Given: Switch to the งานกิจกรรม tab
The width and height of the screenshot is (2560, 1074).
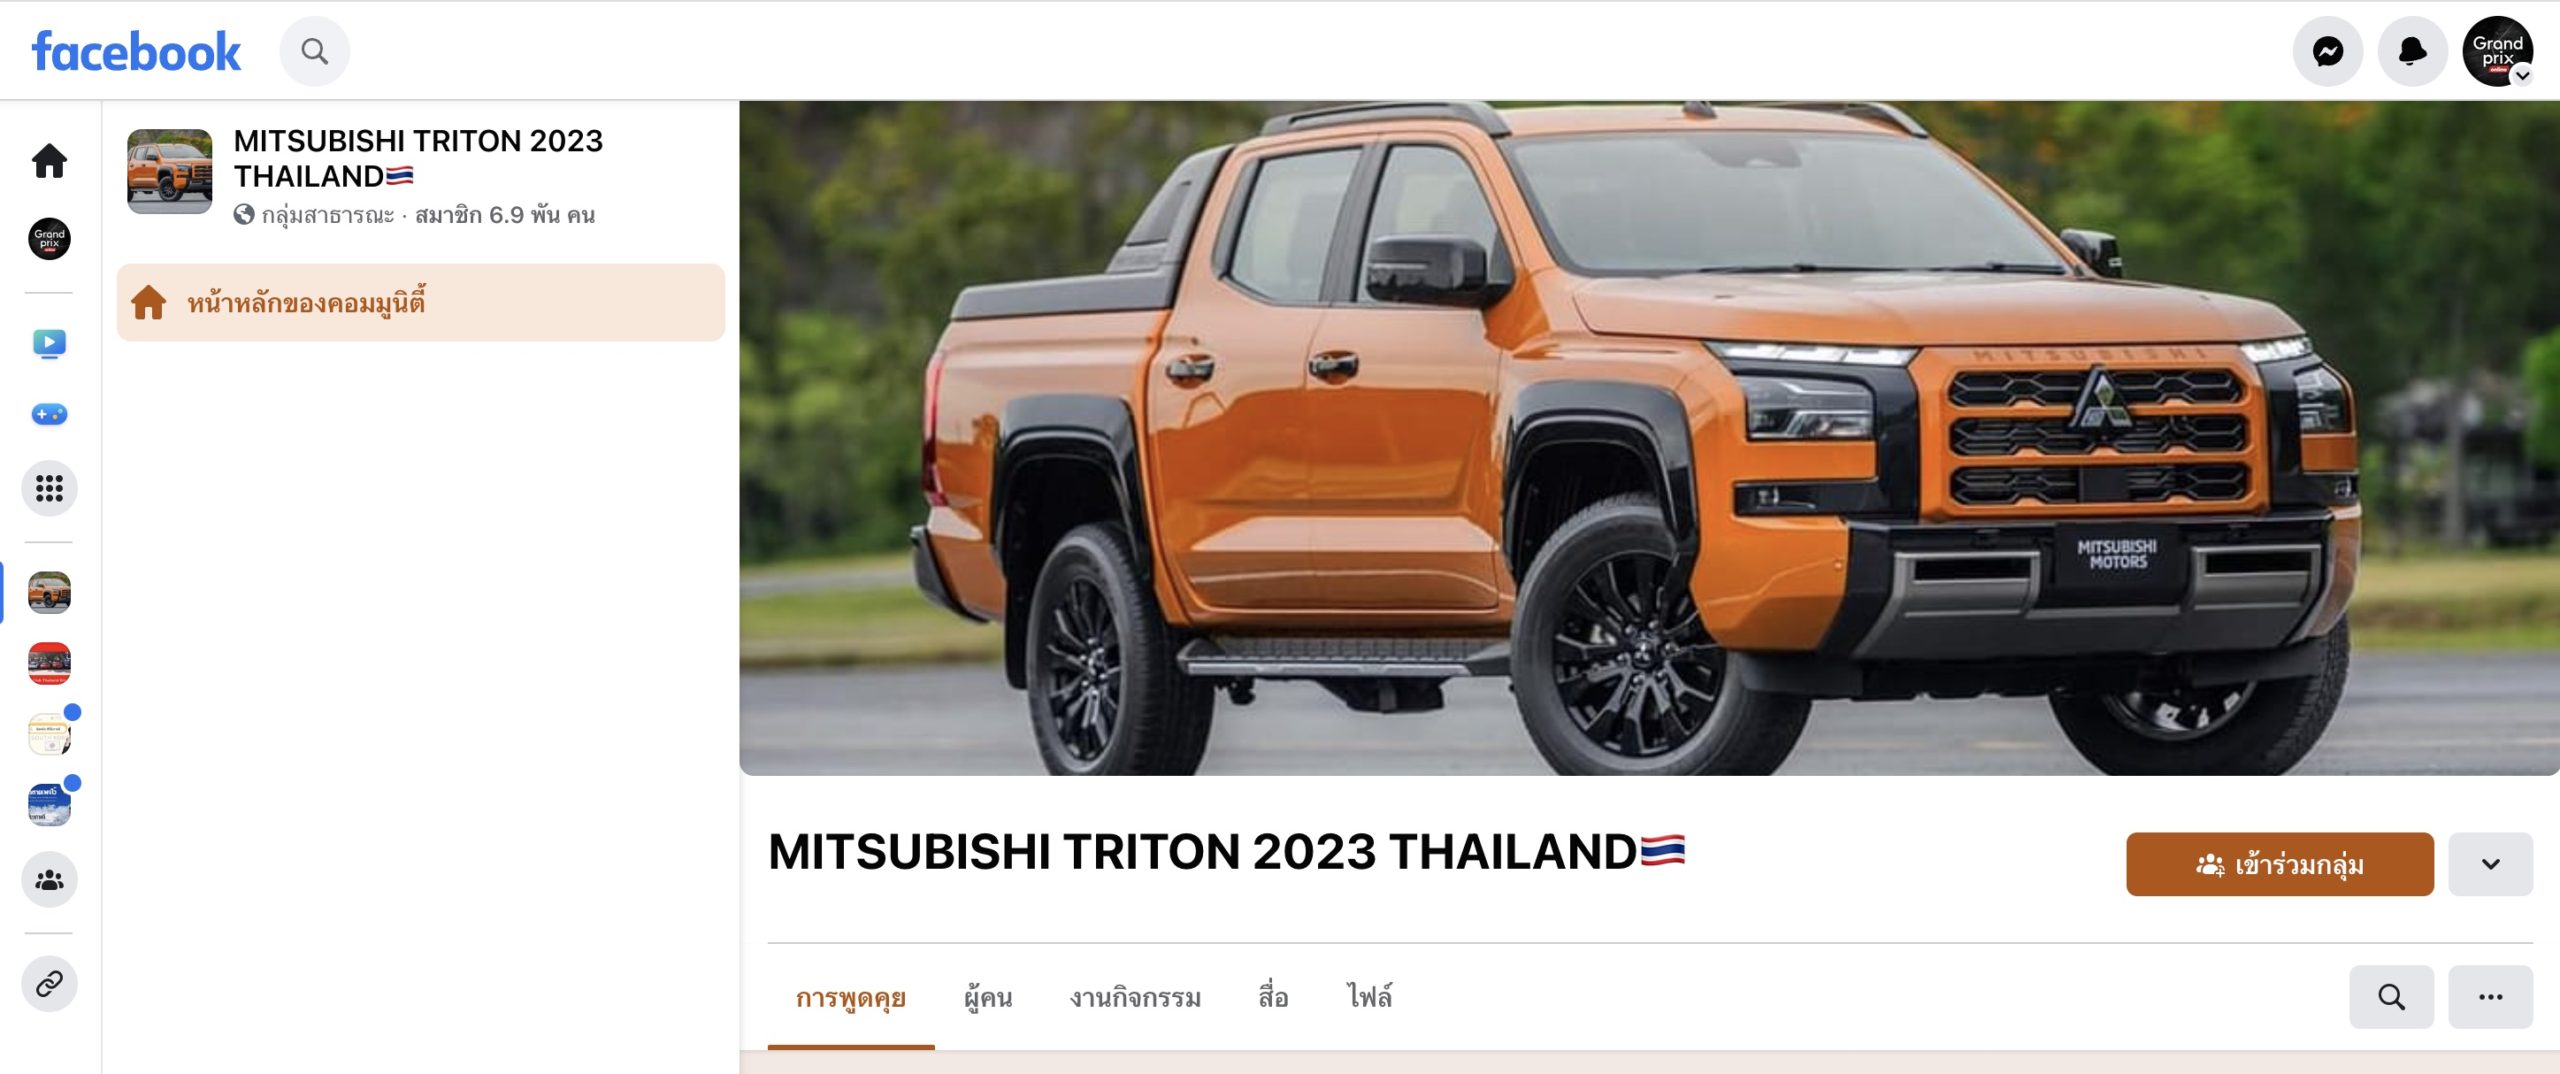Looking at the screenshot, I should pyautogui.click(x=1135, y=997).
